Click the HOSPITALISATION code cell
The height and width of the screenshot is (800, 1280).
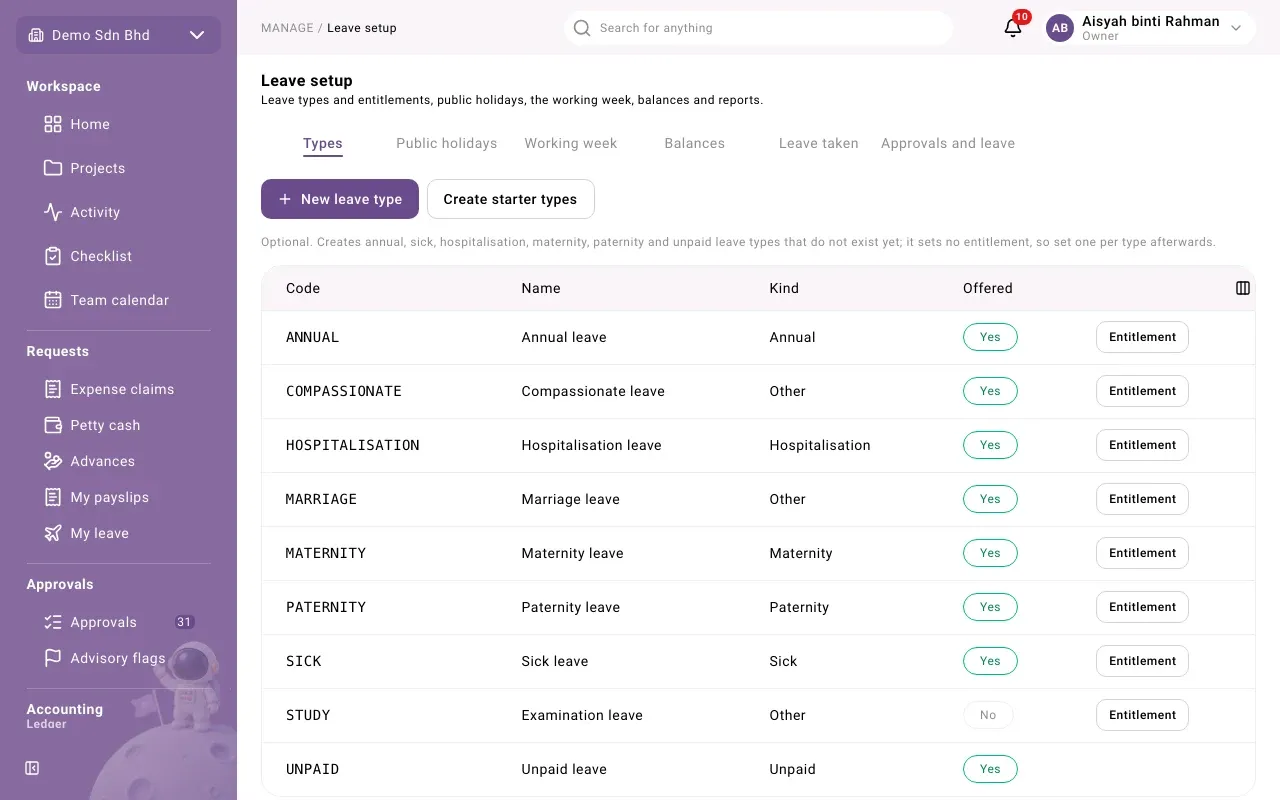(x=353, y=445)
